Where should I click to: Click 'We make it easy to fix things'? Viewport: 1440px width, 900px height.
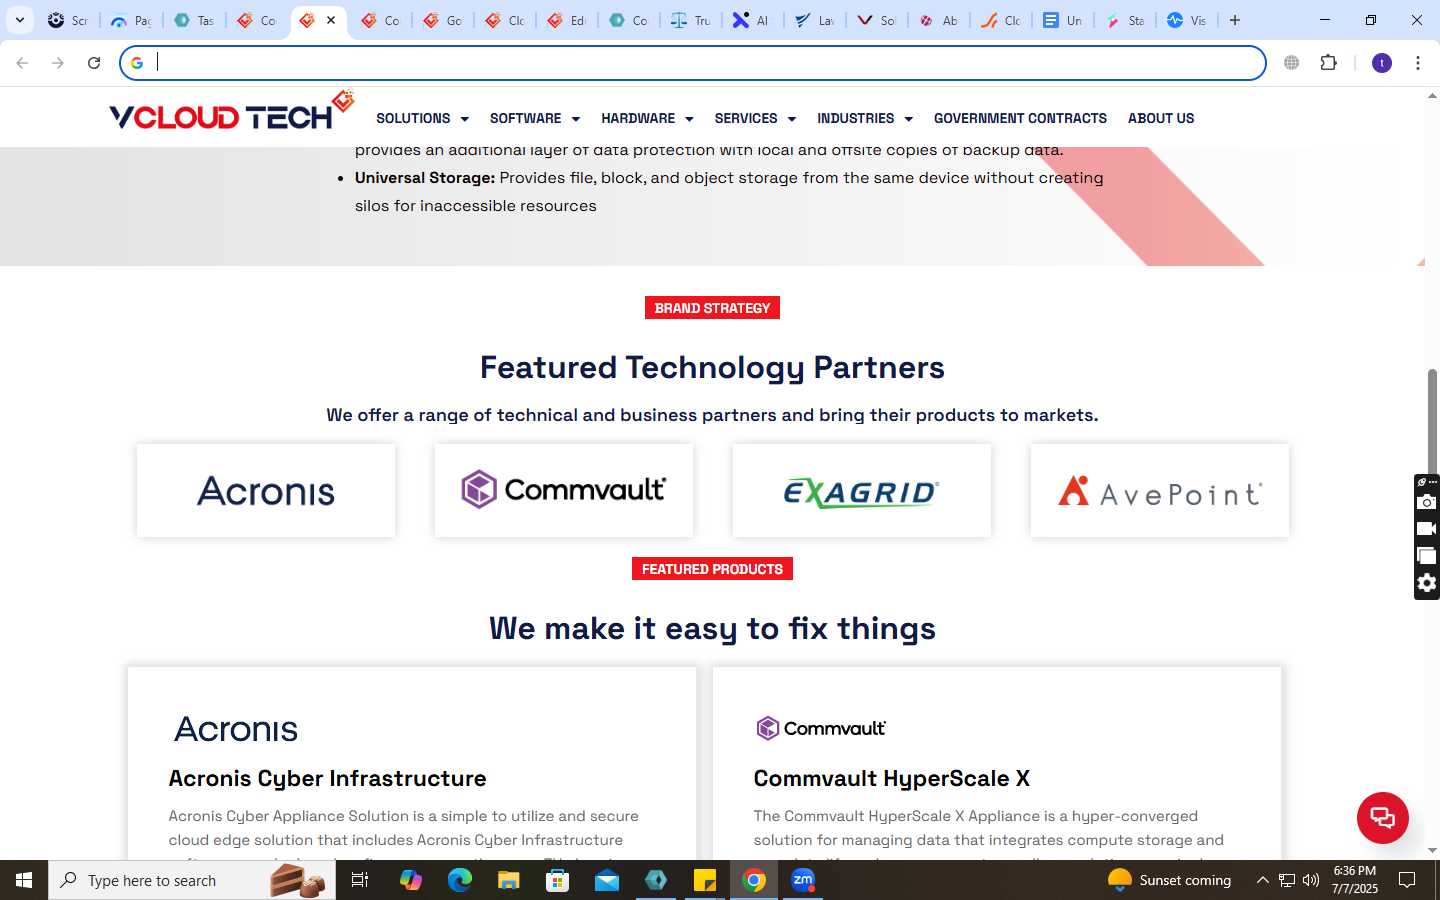(712, 628)
